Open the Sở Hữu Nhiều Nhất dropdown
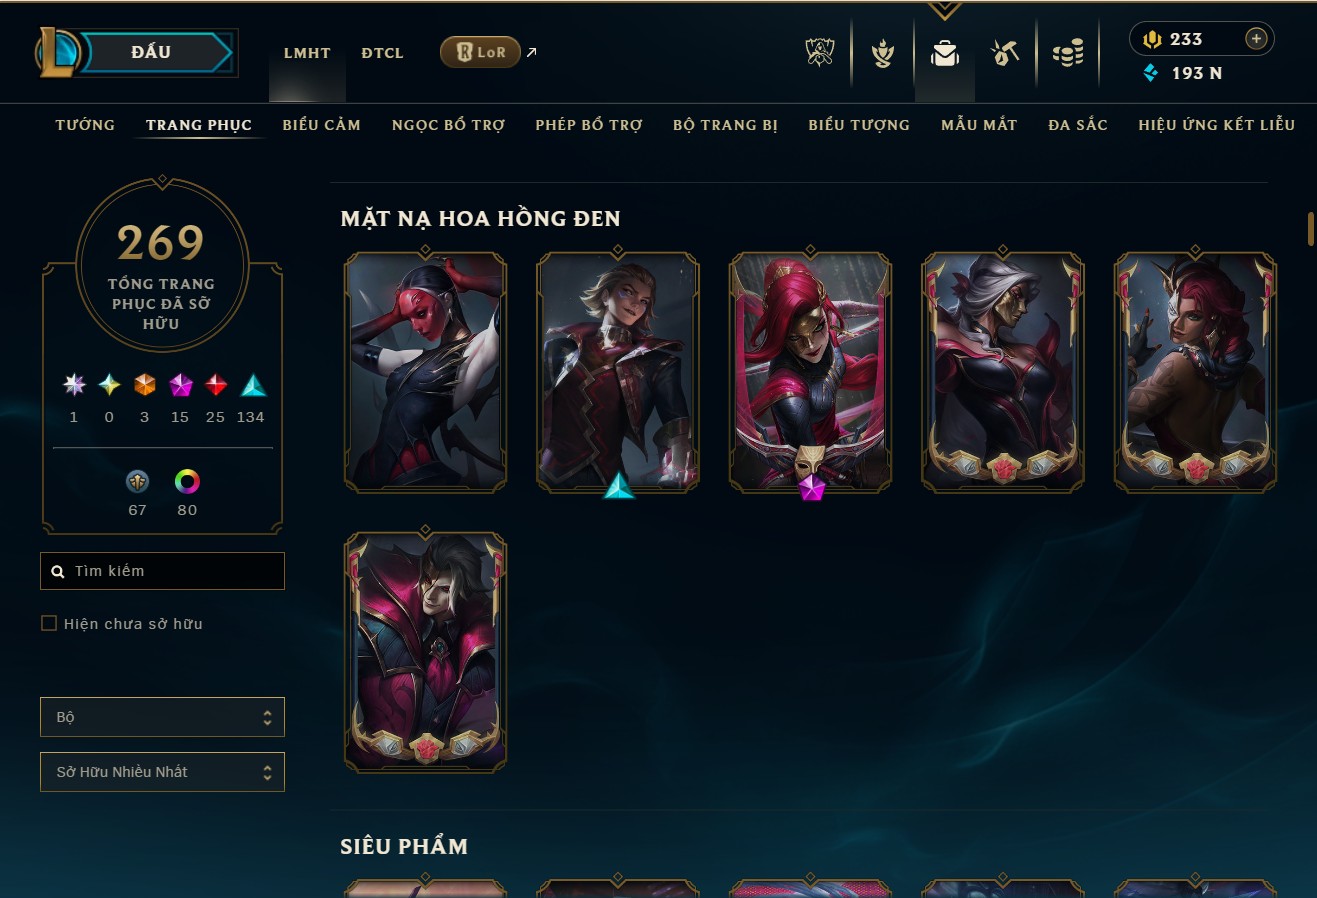Image resolution: width=1317 pixels, height=898 pixels. (162, 772)
